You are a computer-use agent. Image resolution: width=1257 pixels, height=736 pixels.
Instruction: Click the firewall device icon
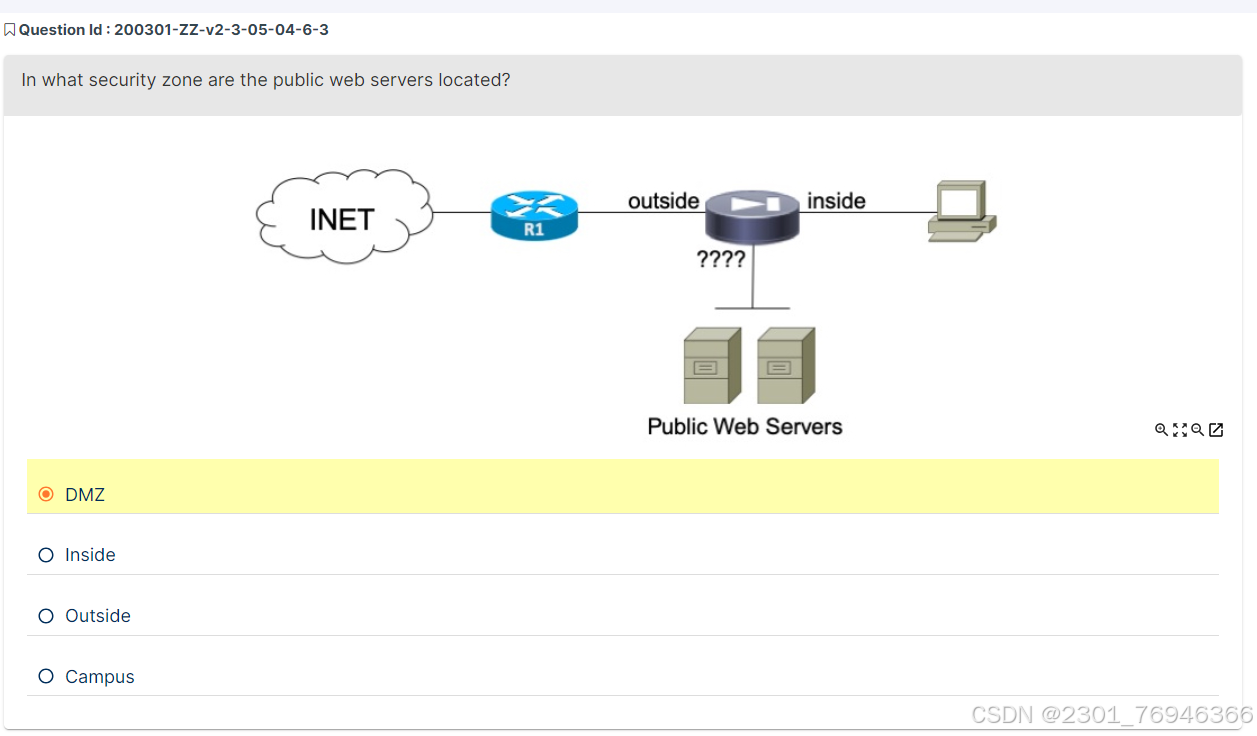(x=751, y=213)
